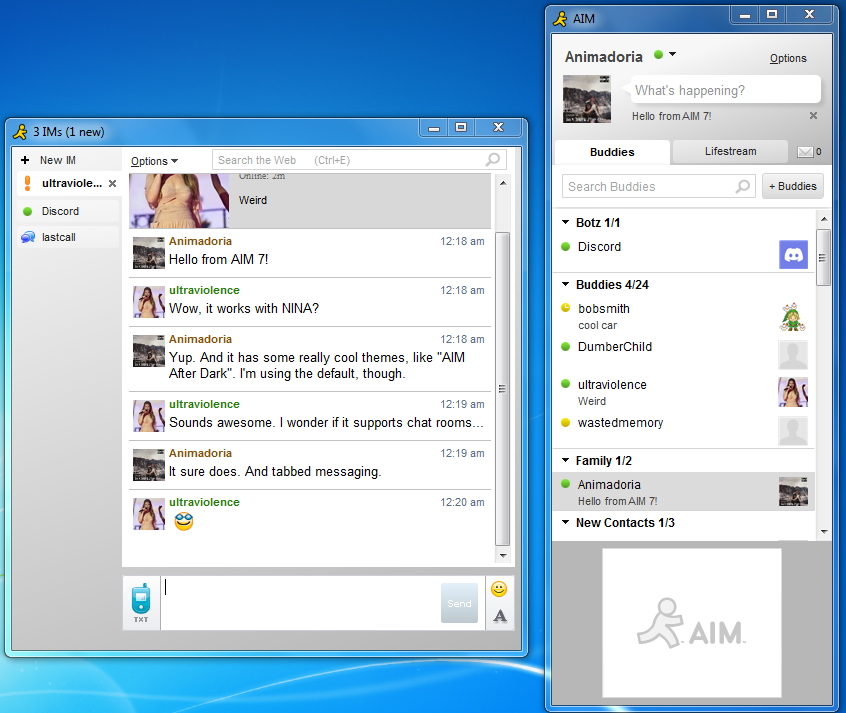Click ultraviolence's buddy icon in buddy list
This screenshot has width=846, height=713.
pos(793,392)
